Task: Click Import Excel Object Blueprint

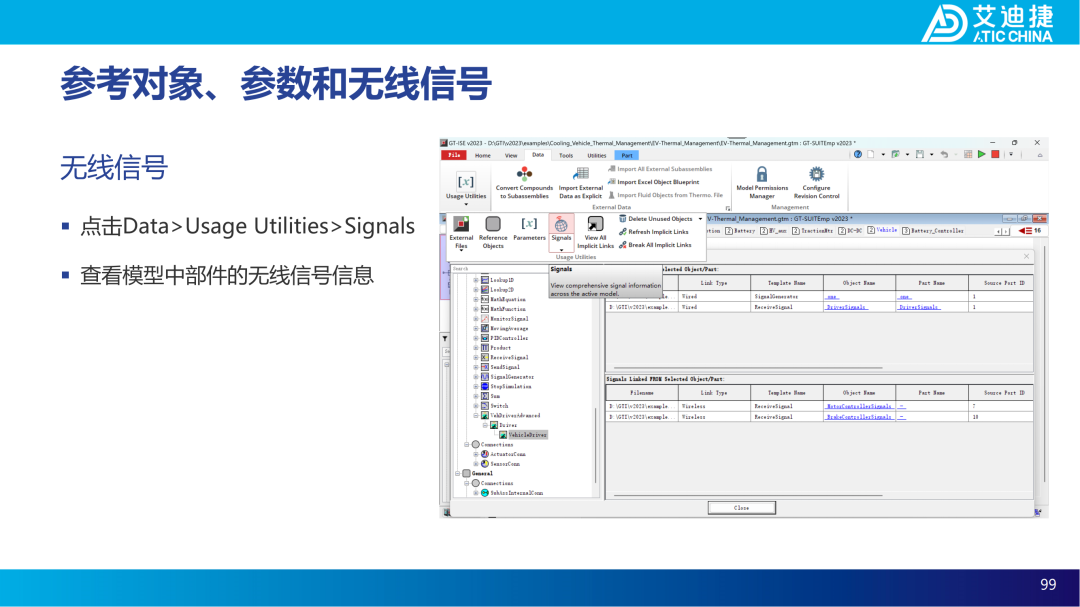Action: [653, 182]
